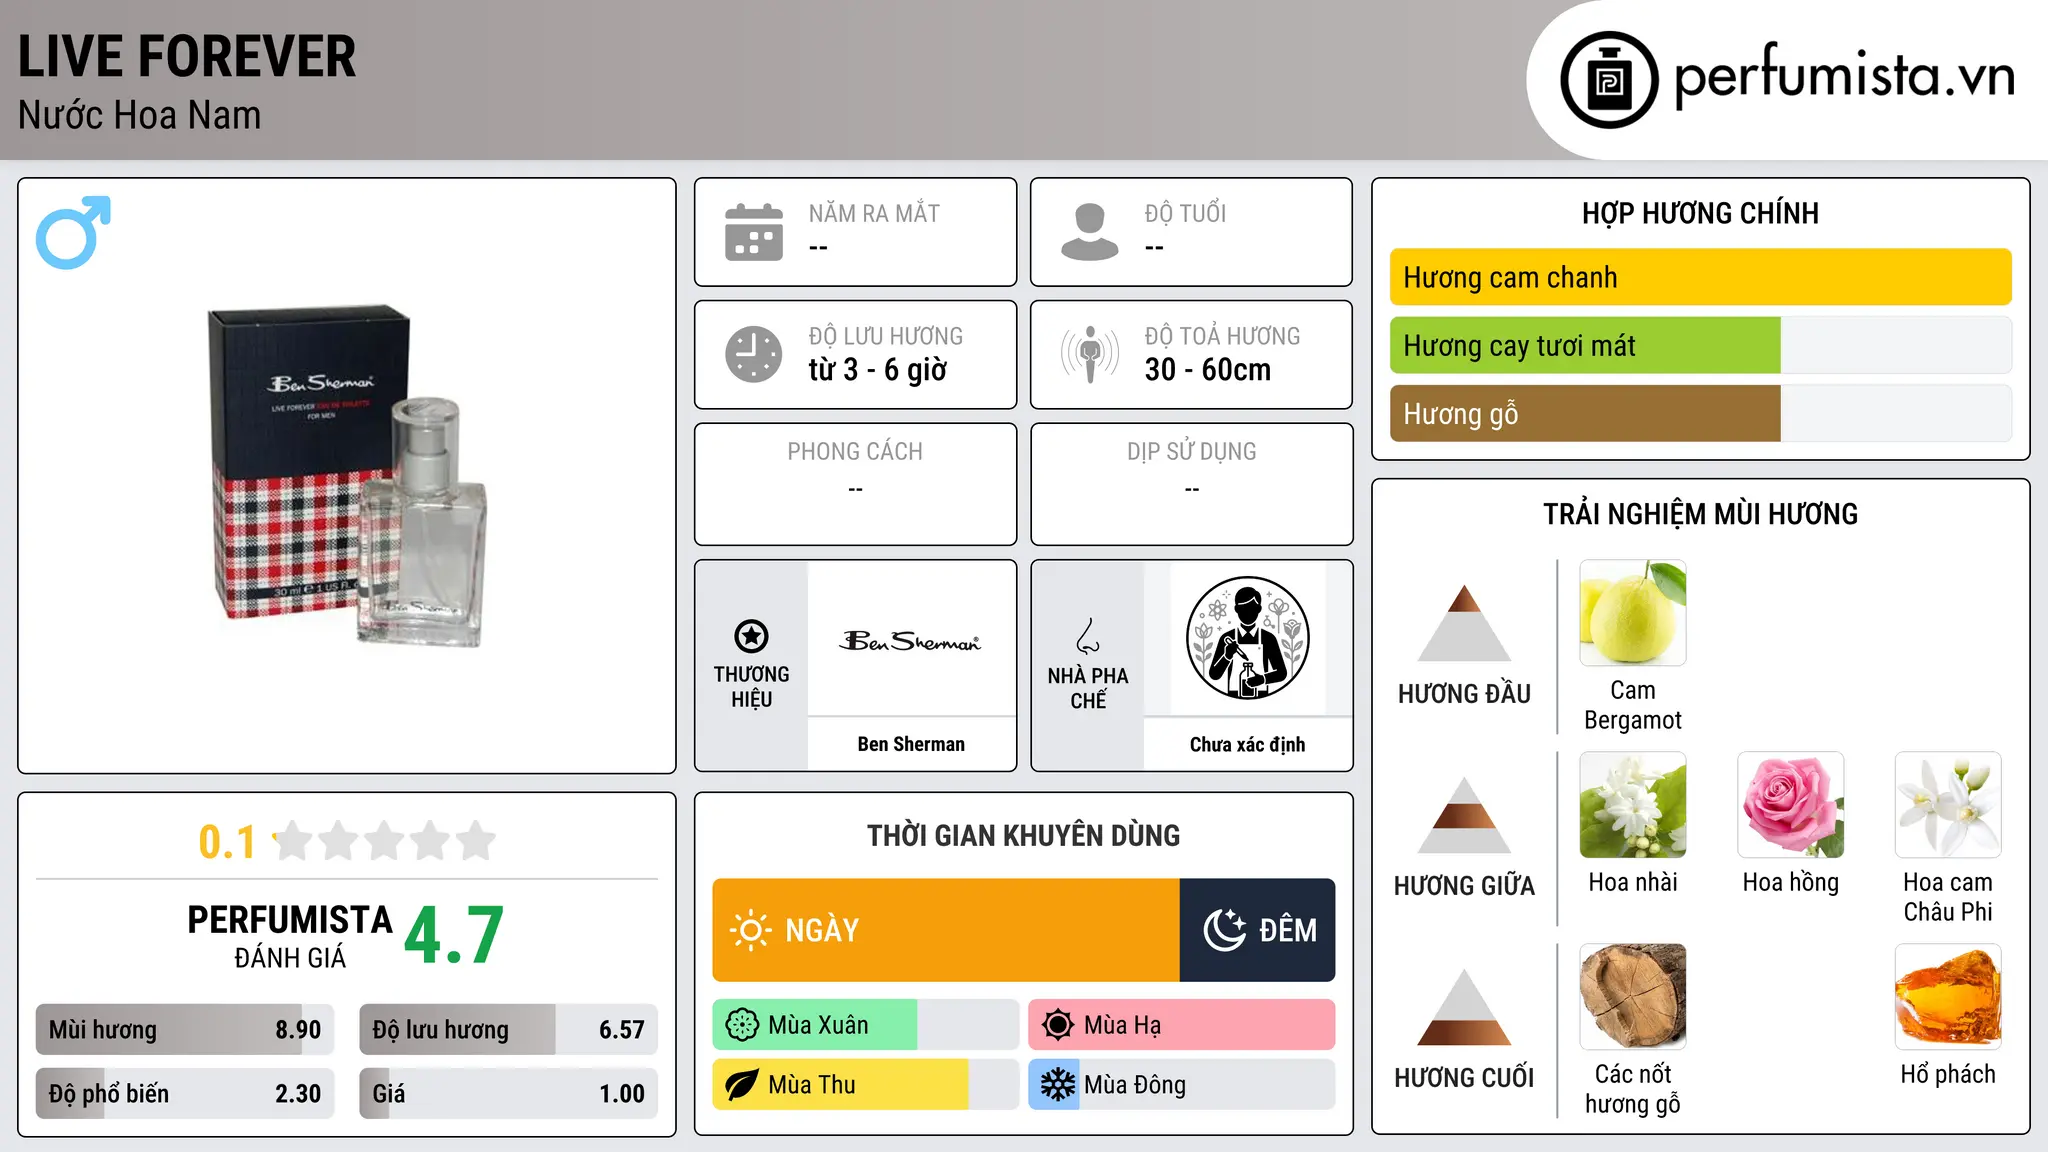The image size is (2048, 1152).
Task: Click the Phong cách card
Action: point(855,484)
